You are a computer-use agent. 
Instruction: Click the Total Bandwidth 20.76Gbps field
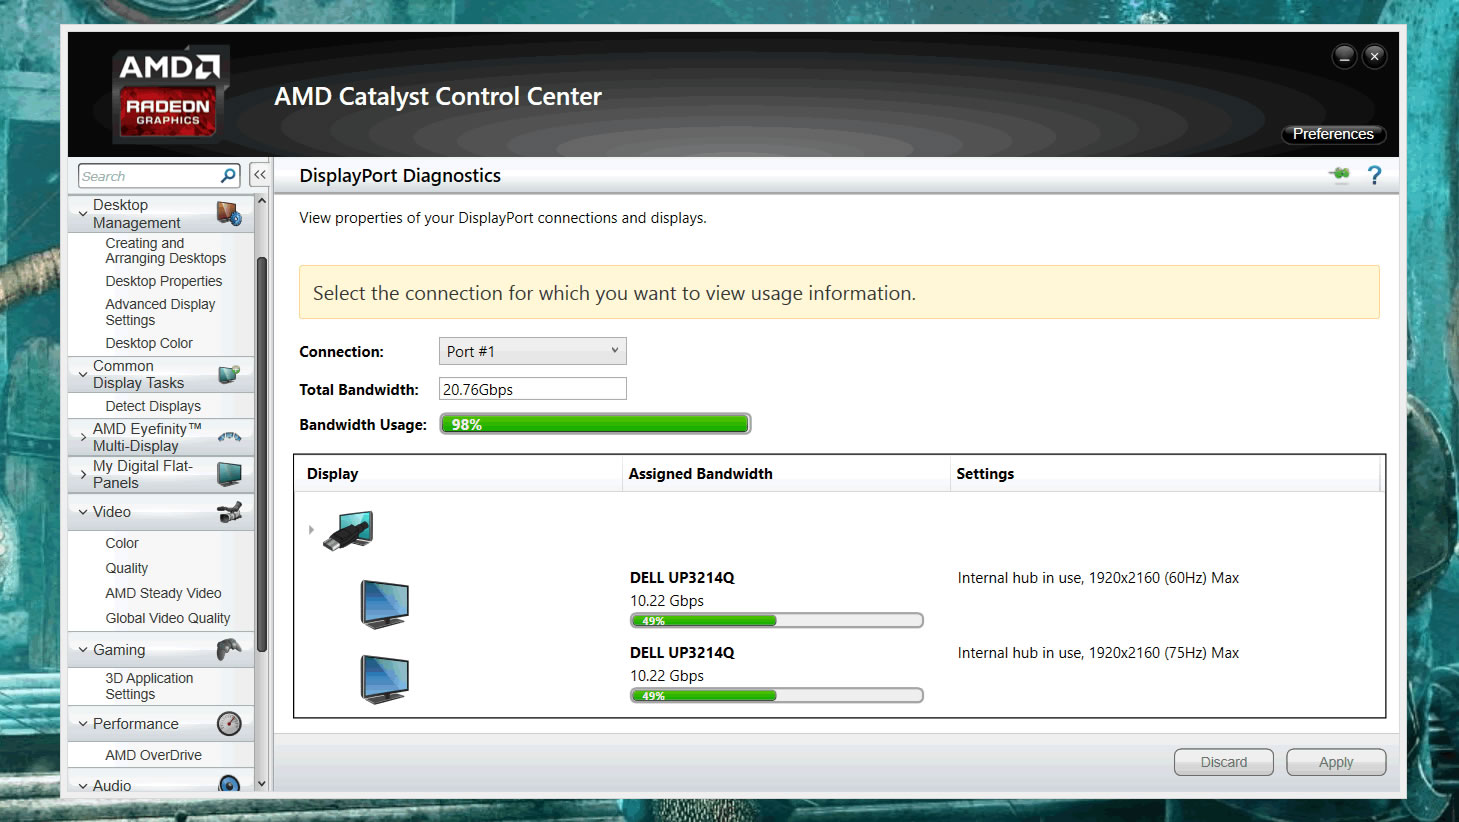click(x=533, y=389)
